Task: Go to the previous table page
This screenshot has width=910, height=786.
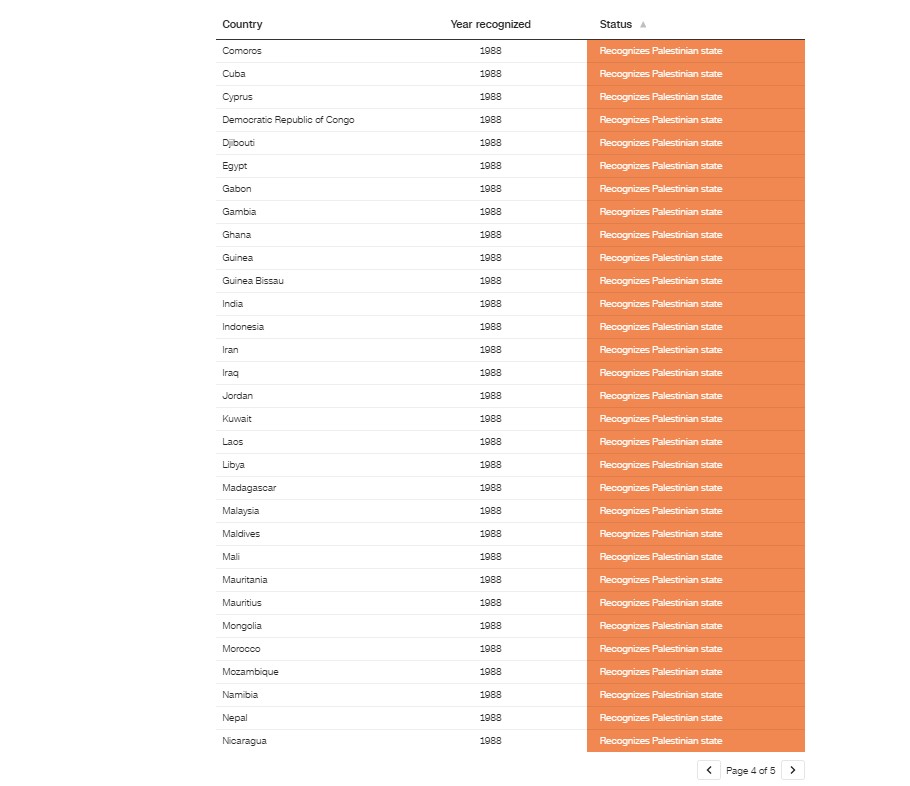Action: point(708,770)
